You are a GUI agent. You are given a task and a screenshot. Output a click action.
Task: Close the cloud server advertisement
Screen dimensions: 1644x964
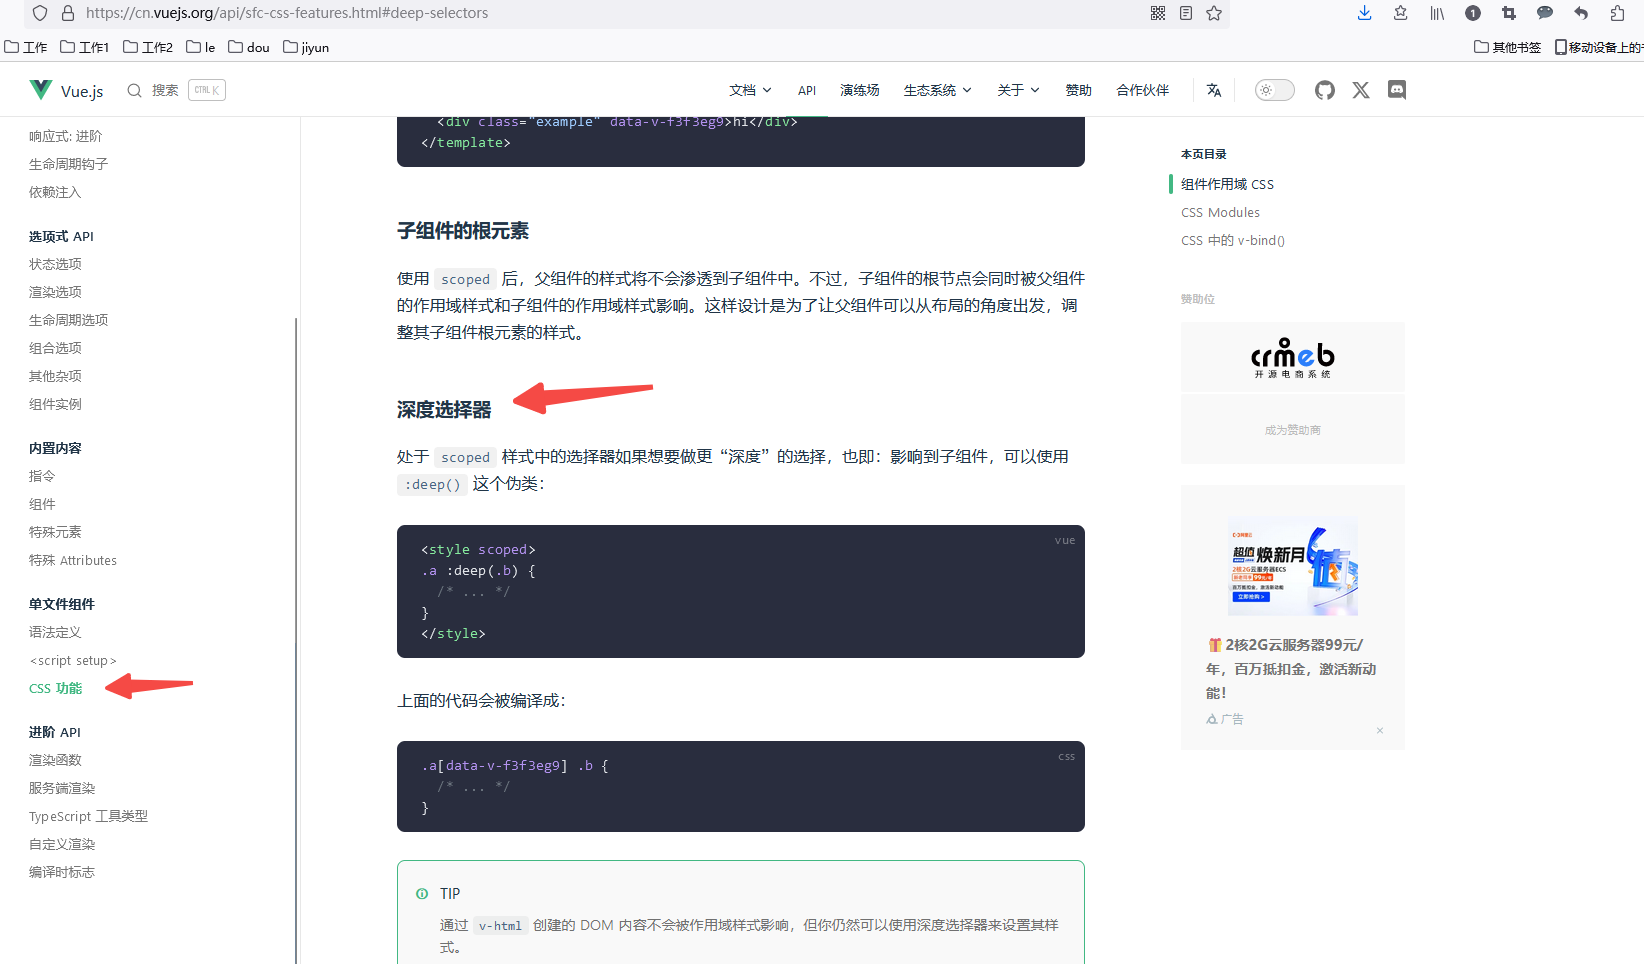tap(1380, 731)
